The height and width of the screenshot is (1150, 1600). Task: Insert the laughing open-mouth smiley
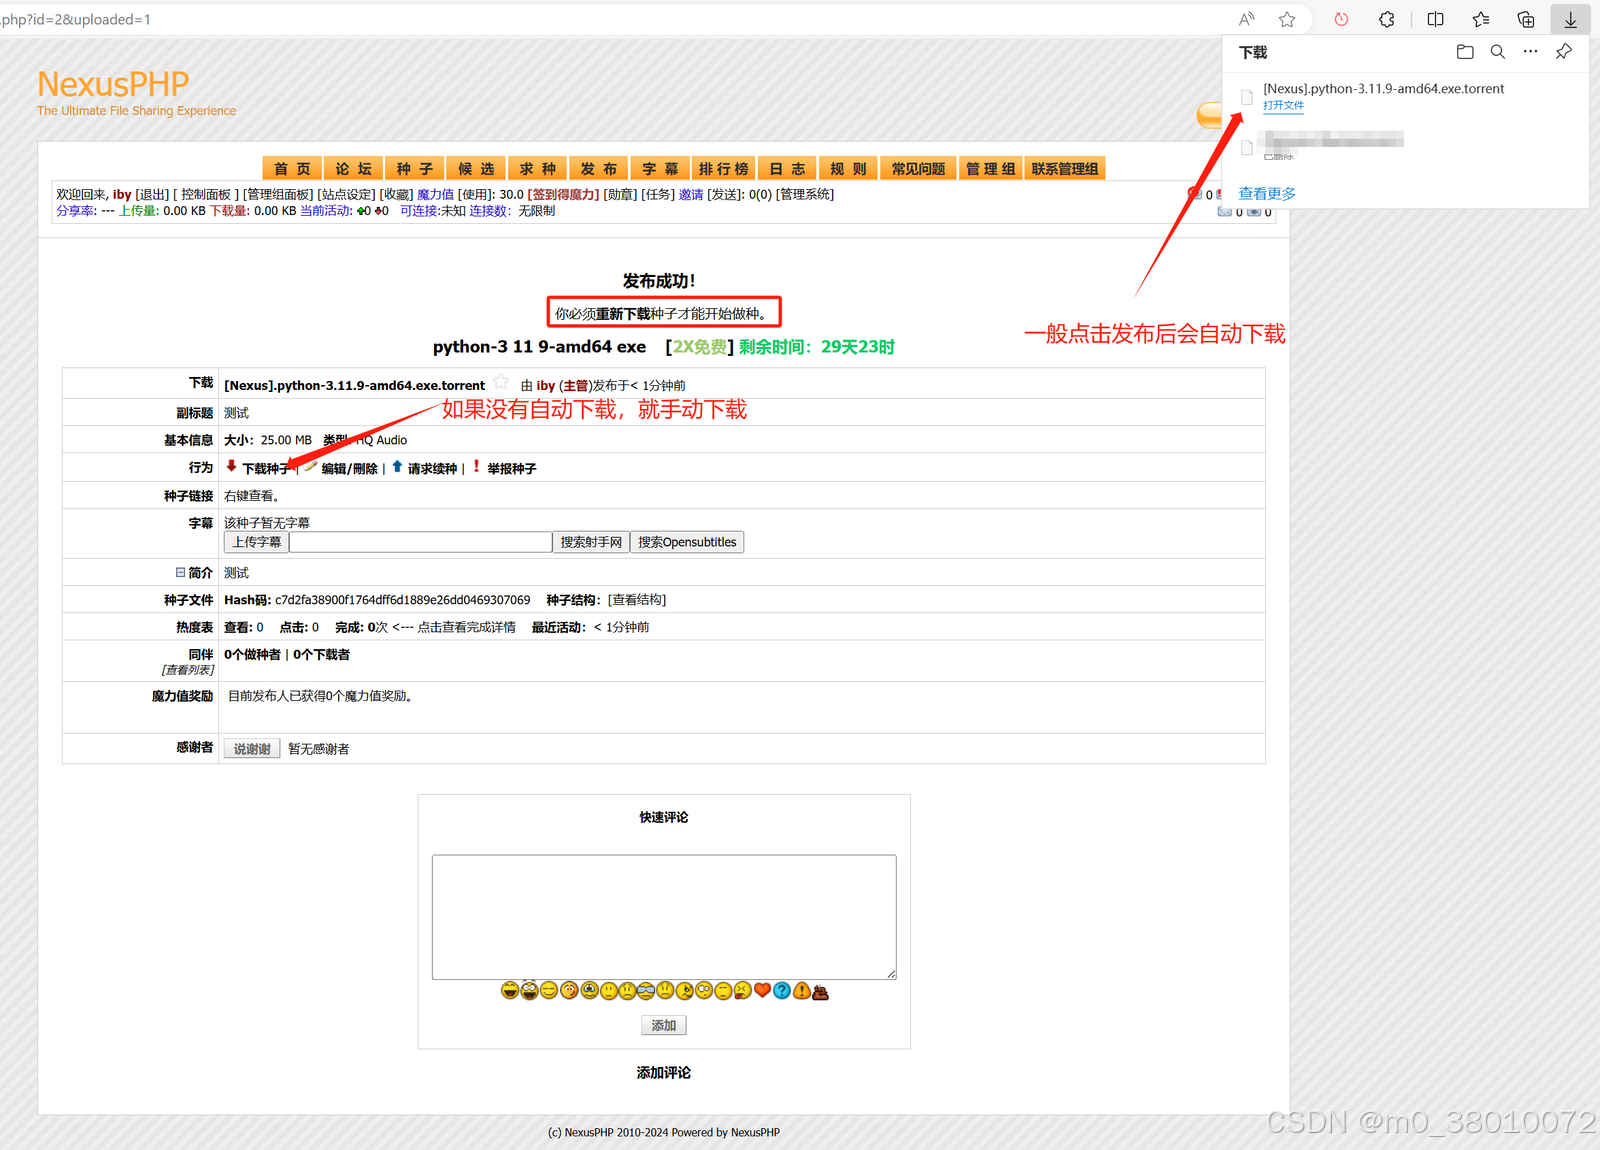click(510, 990)
